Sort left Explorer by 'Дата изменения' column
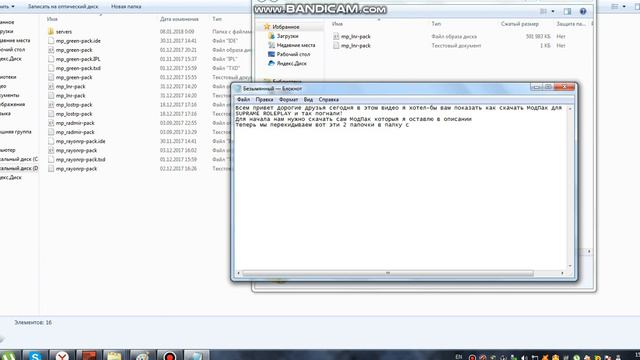This screenshot has width=640, height=360. [x=179, y=19]
